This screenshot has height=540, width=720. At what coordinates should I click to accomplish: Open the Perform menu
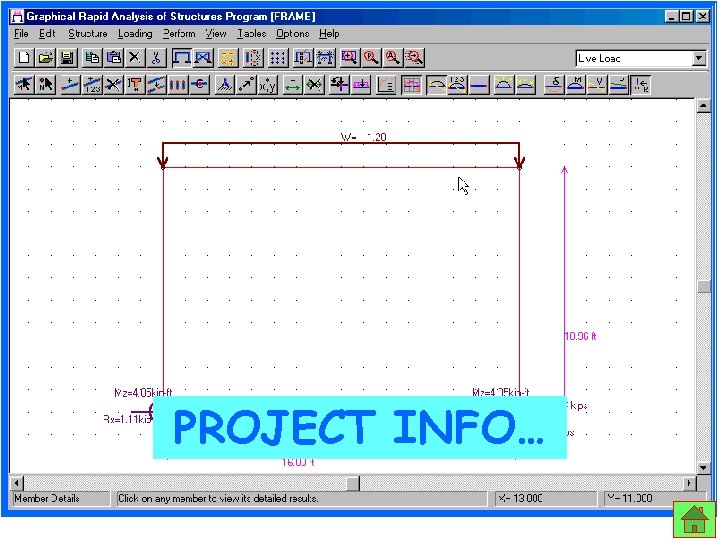[x=179, y=34]
